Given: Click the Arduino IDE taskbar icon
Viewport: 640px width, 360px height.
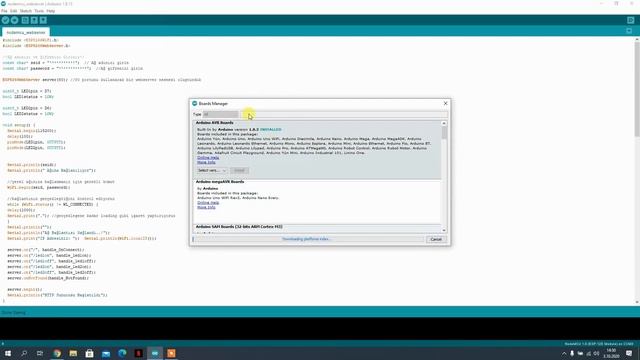Looking at the screenshot, I should coord(155,353).
